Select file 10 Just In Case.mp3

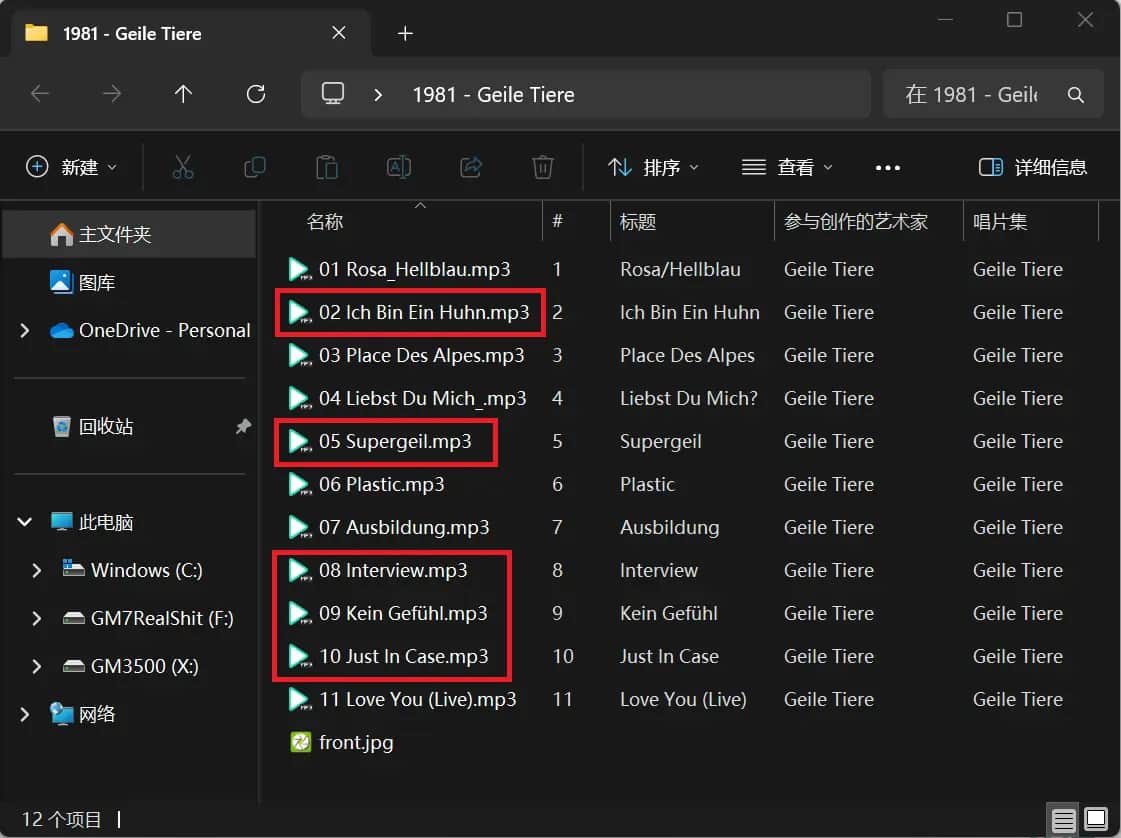404,656
